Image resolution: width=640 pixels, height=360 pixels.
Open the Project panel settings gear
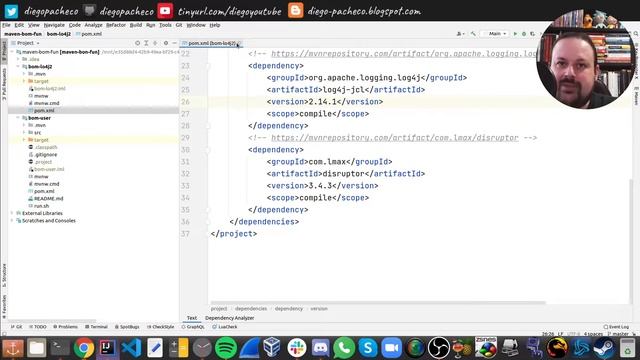pyautogui.click(x=166, y=43)
